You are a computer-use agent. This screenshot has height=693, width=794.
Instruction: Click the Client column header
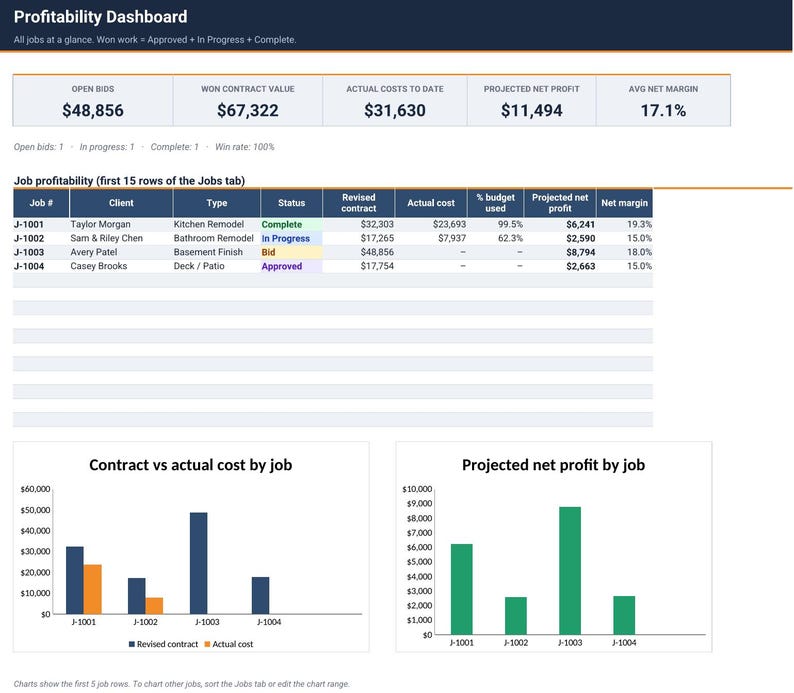tap(121, 203)
